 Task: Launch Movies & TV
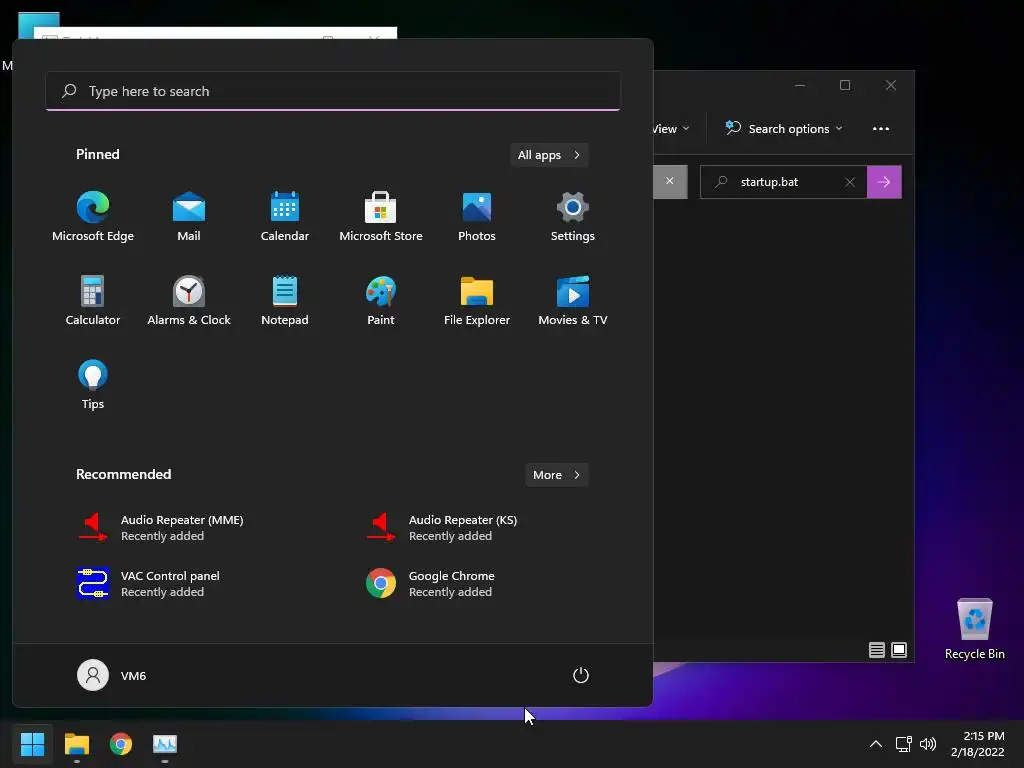pyautogui.click(x=573, y=301)
